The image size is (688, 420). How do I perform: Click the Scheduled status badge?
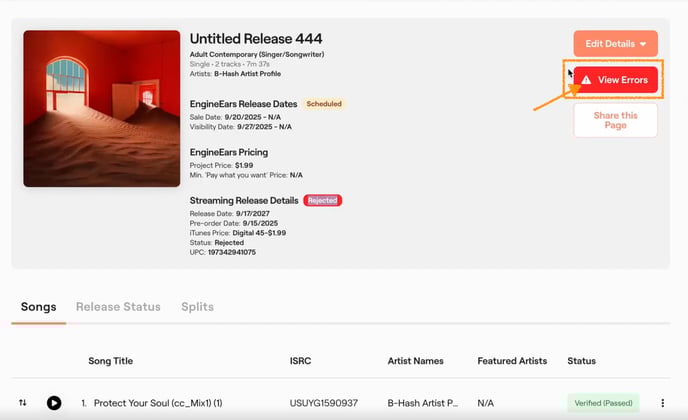pos(324,104)
